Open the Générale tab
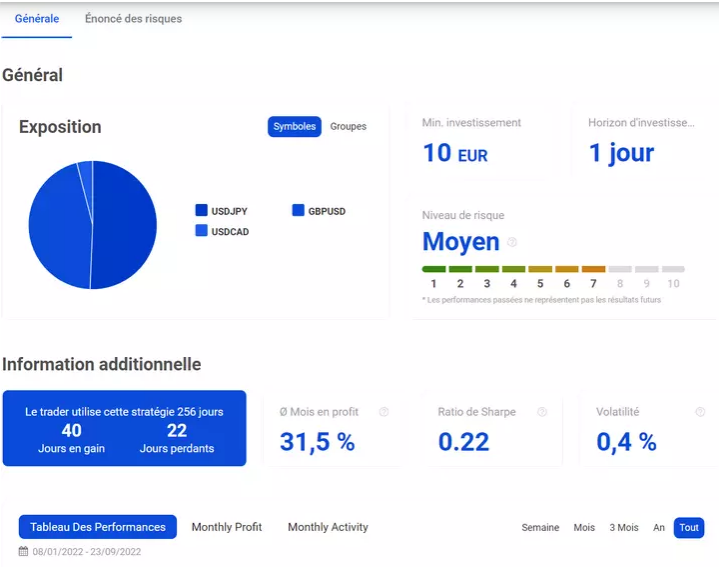The width and height of the screenshot is (719, 567). coord(37,19)
